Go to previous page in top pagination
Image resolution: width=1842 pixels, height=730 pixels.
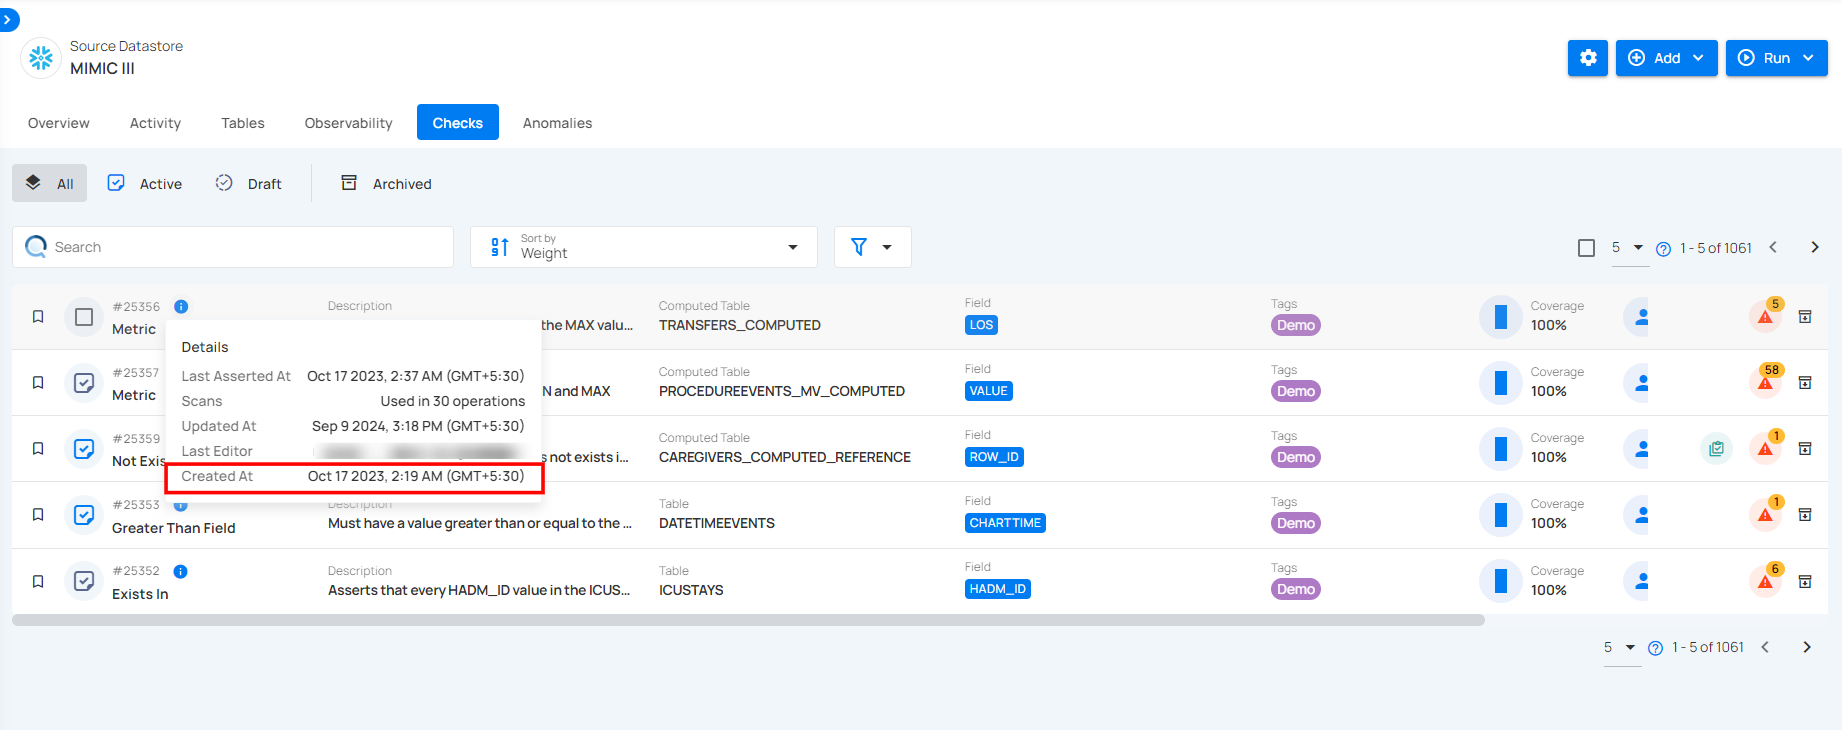pos(1773,247)
